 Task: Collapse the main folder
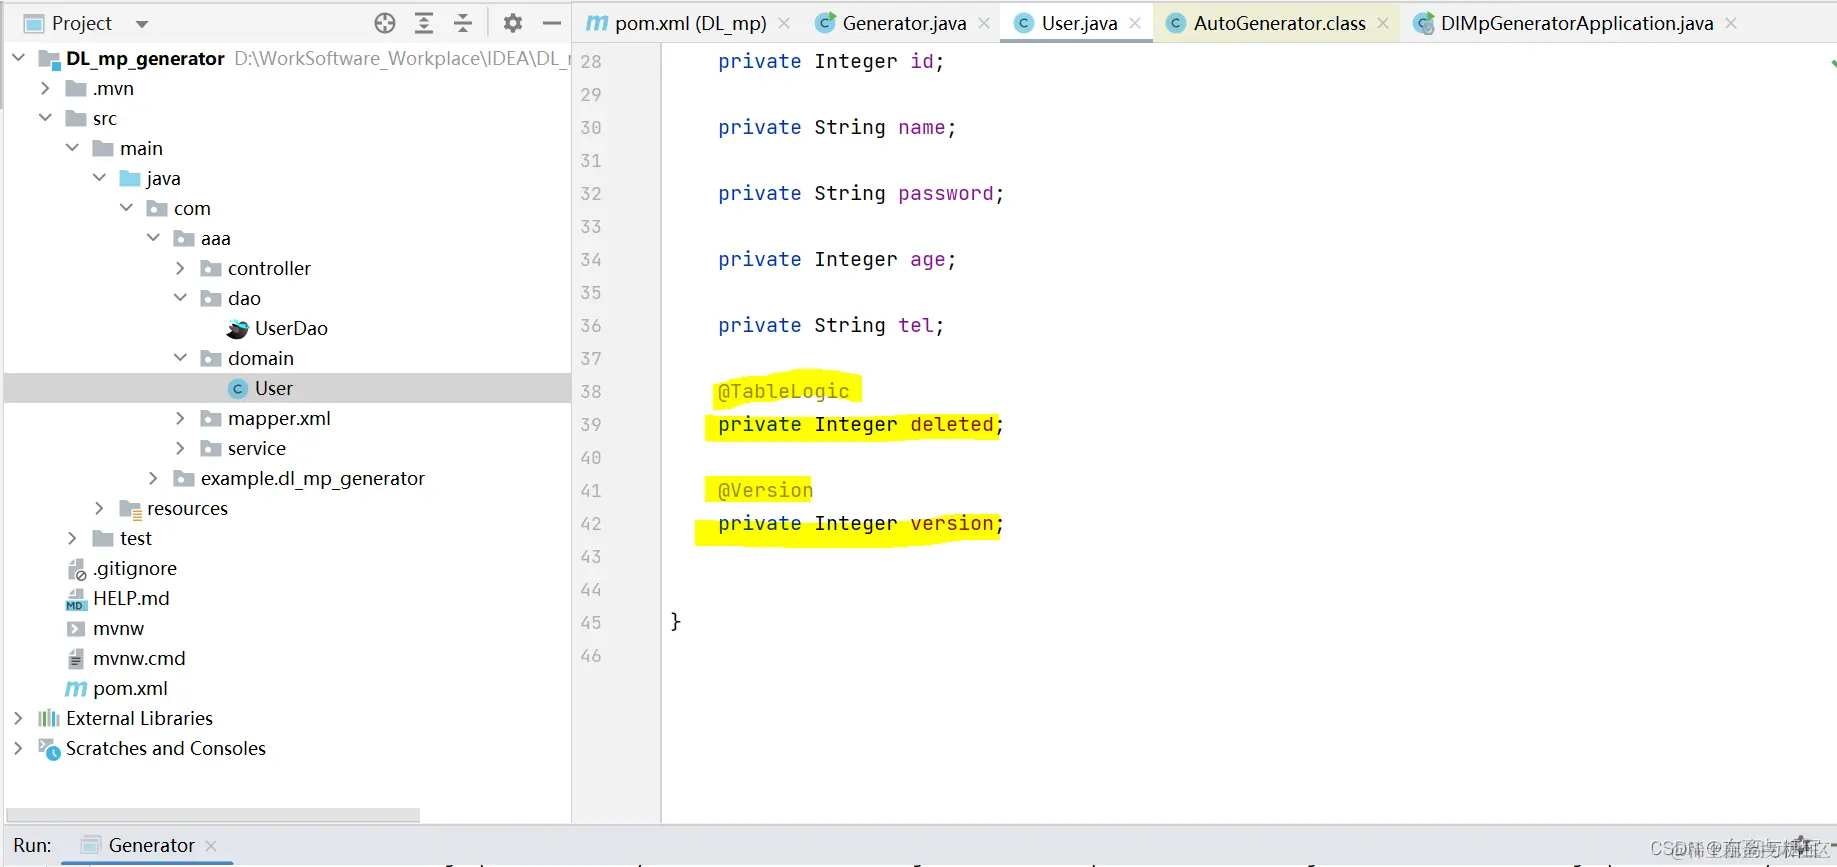click(x=72, y=148)
